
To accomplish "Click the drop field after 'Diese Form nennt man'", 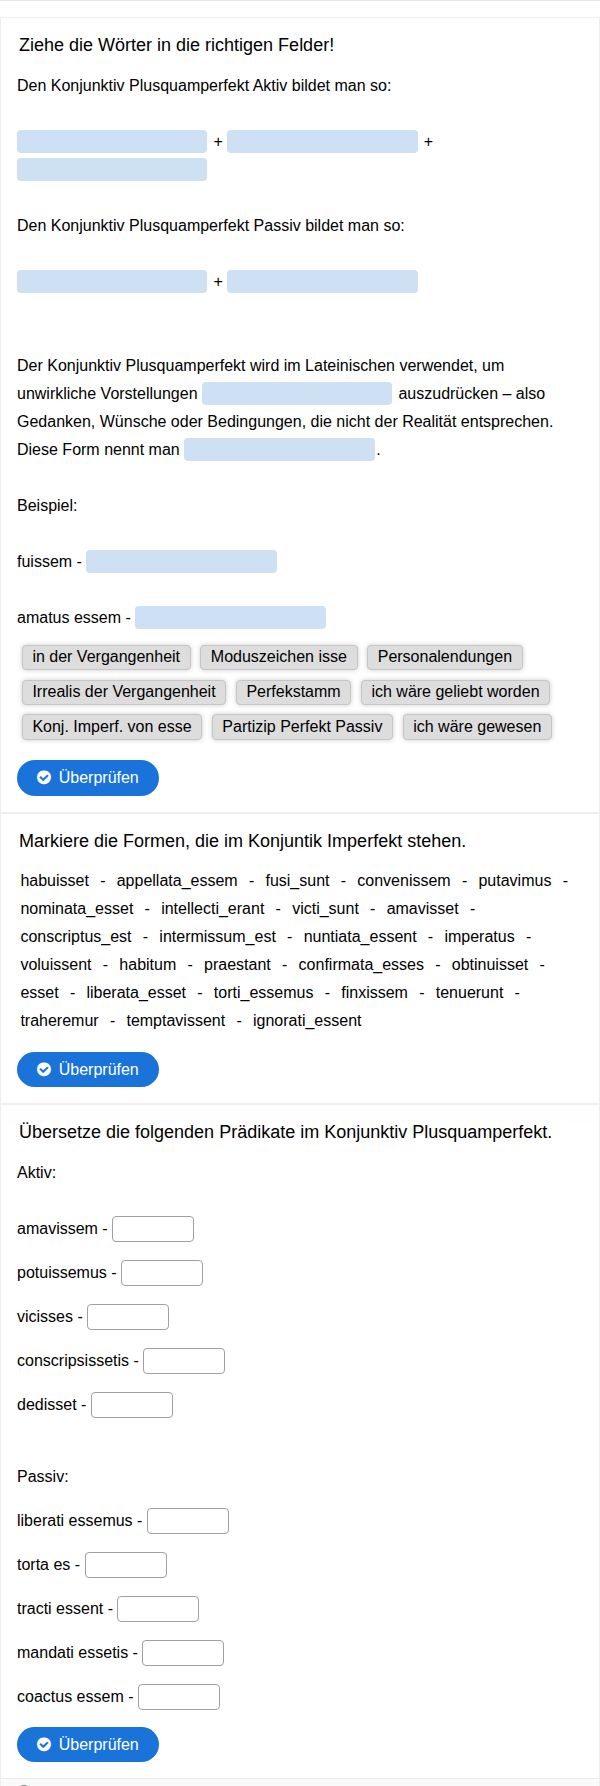I will (x=279, y=450).
